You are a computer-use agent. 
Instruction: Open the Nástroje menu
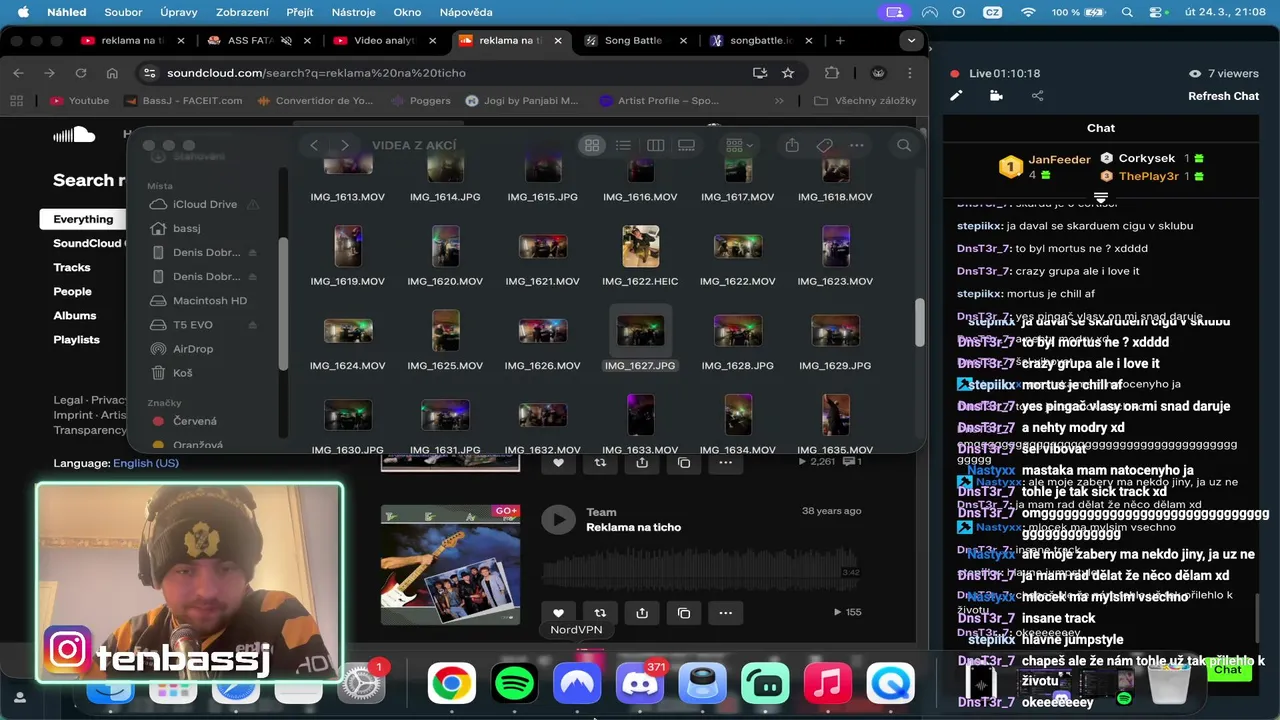coord(354,12)
